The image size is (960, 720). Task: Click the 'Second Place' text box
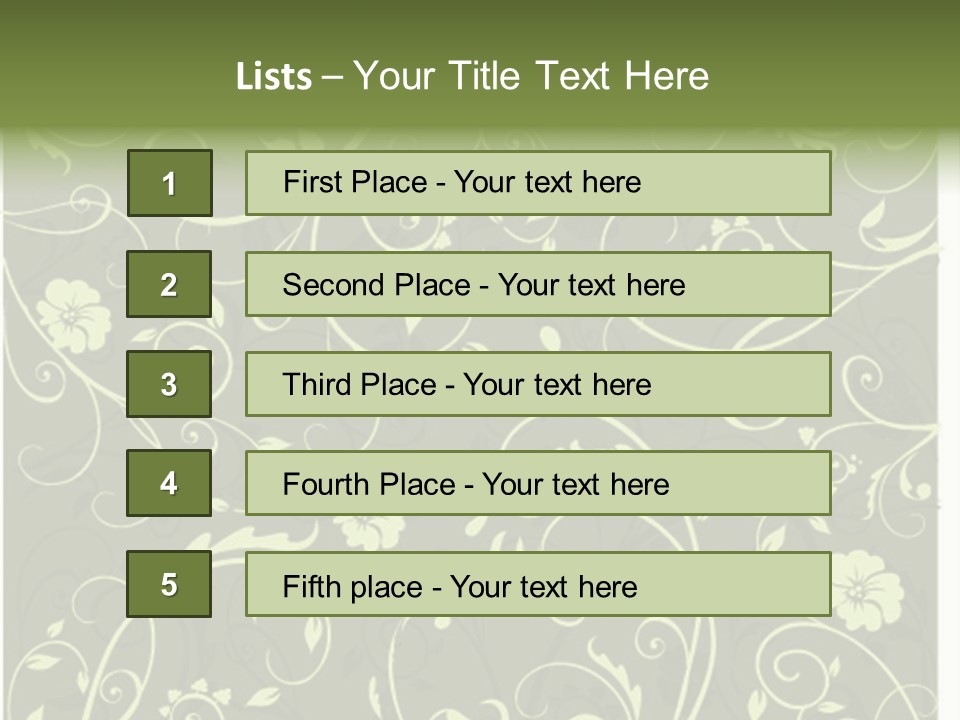click(538, 284)
